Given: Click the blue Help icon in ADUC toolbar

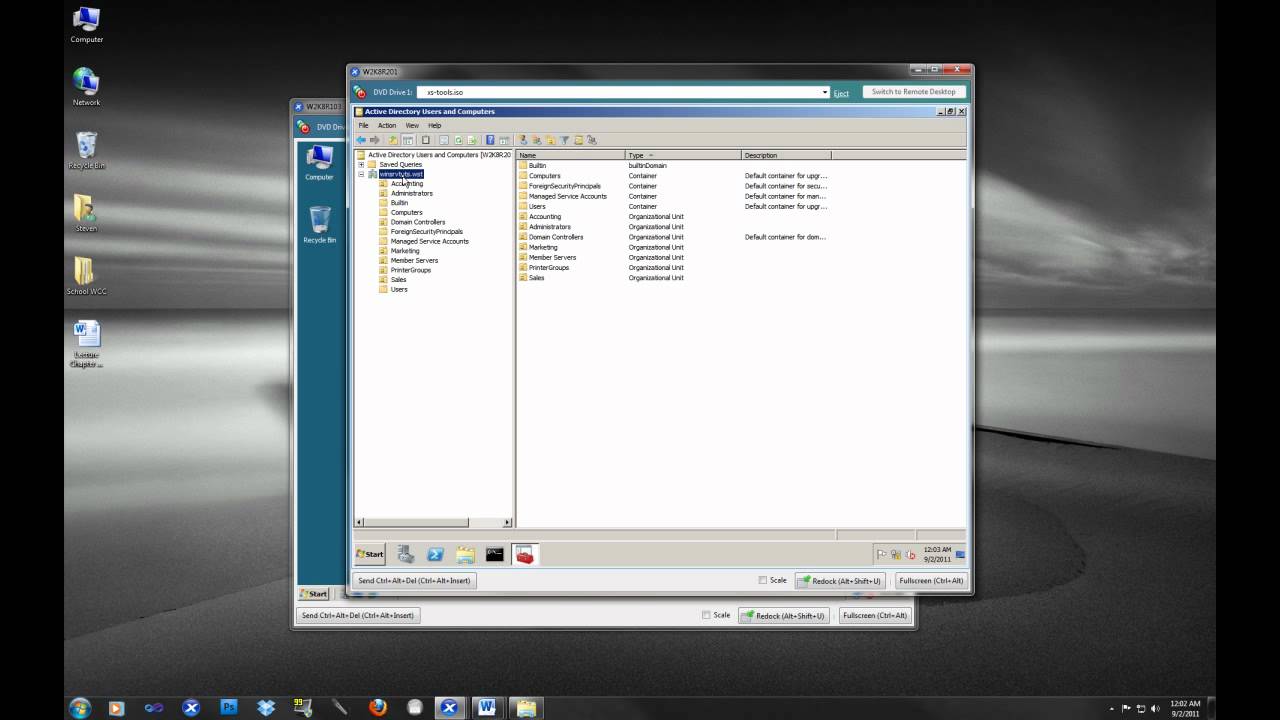Looking at the screenshot, I should tap(491, 140).
